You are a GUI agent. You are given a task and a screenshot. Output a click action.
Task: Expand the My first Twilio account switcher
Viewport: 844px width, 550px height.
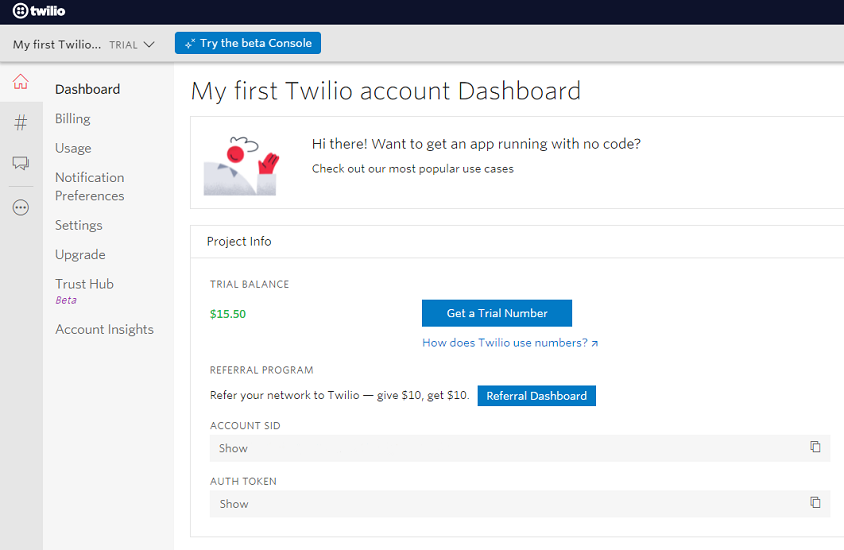click(83, 45)
